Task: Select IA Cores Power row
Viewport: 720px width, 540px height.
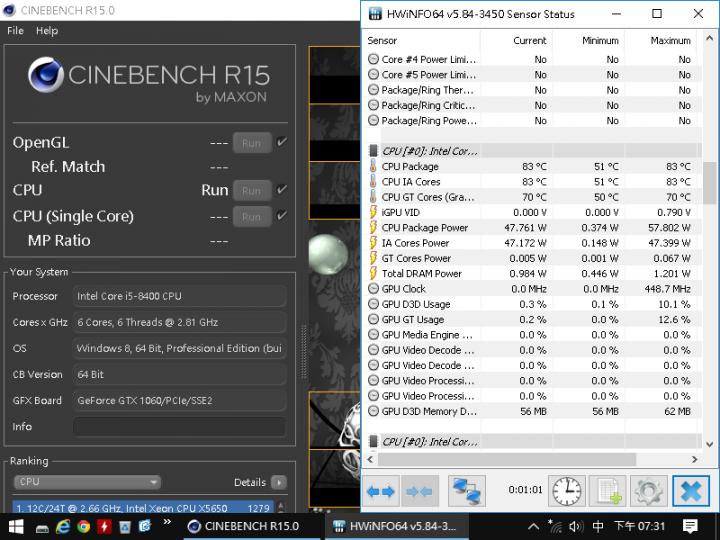Action: [x=532, y=243]
